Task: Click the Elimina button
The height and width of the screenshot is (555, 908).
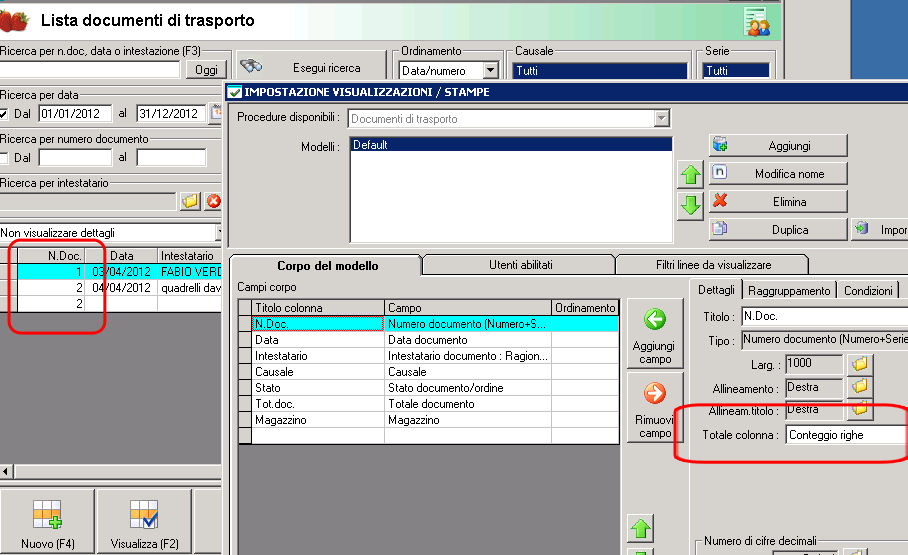Action: point(778,201)
